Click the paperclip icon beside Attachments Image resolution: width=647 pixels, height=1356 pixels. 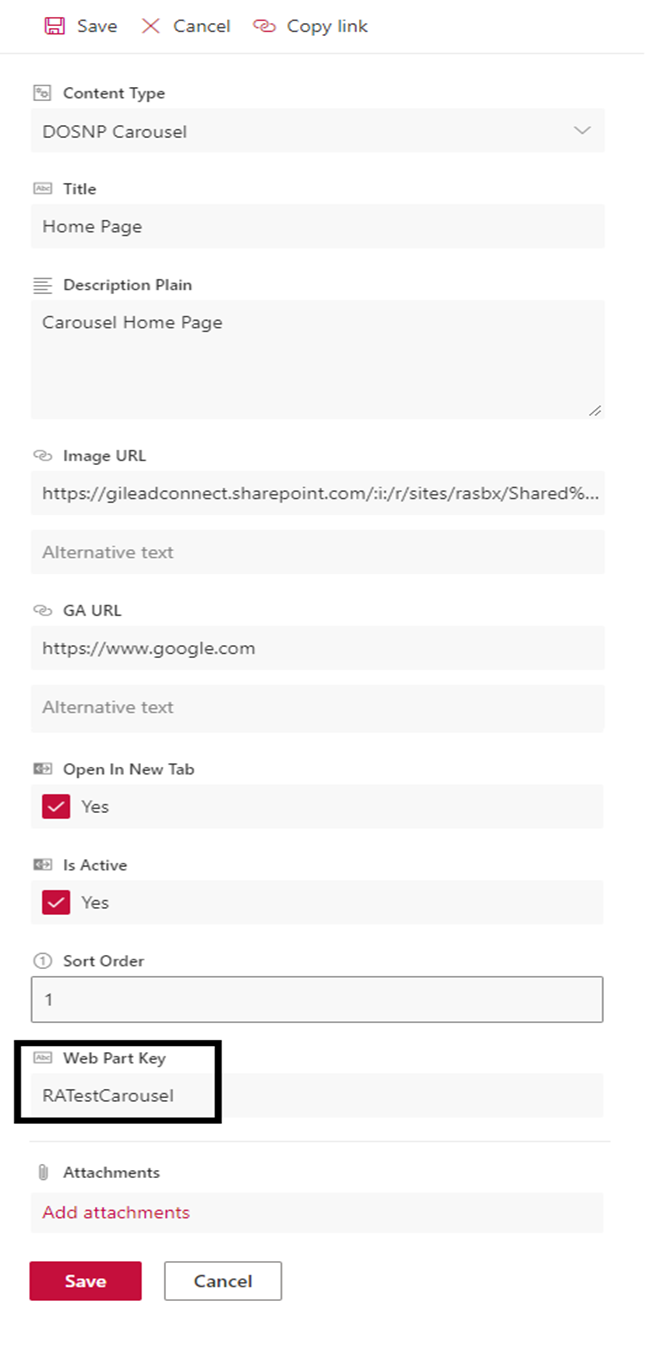43,1172
